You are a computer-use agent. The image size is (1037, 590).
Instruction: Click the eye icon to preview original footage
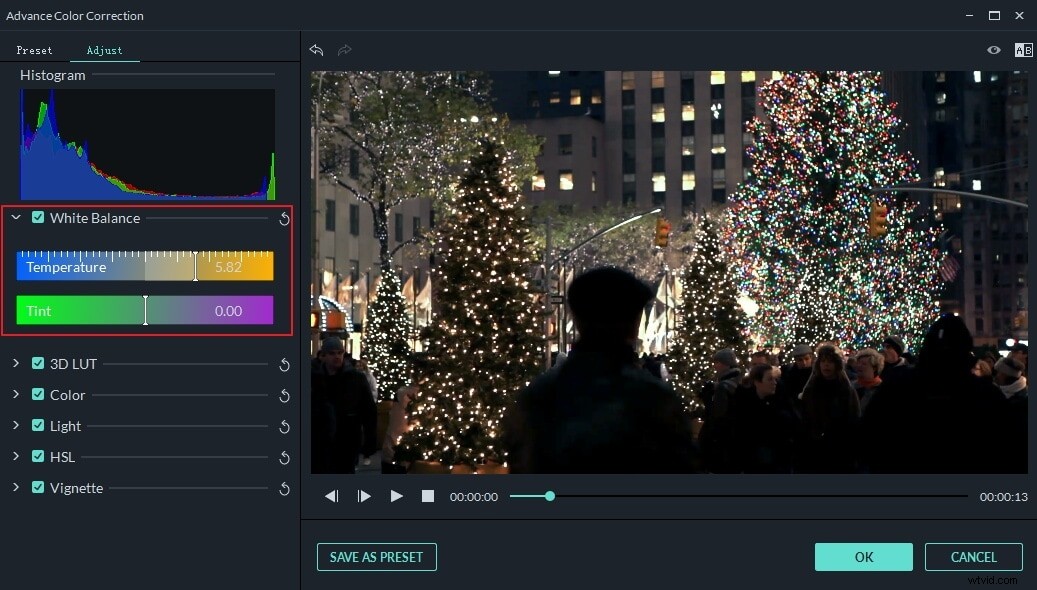[993, 50]
